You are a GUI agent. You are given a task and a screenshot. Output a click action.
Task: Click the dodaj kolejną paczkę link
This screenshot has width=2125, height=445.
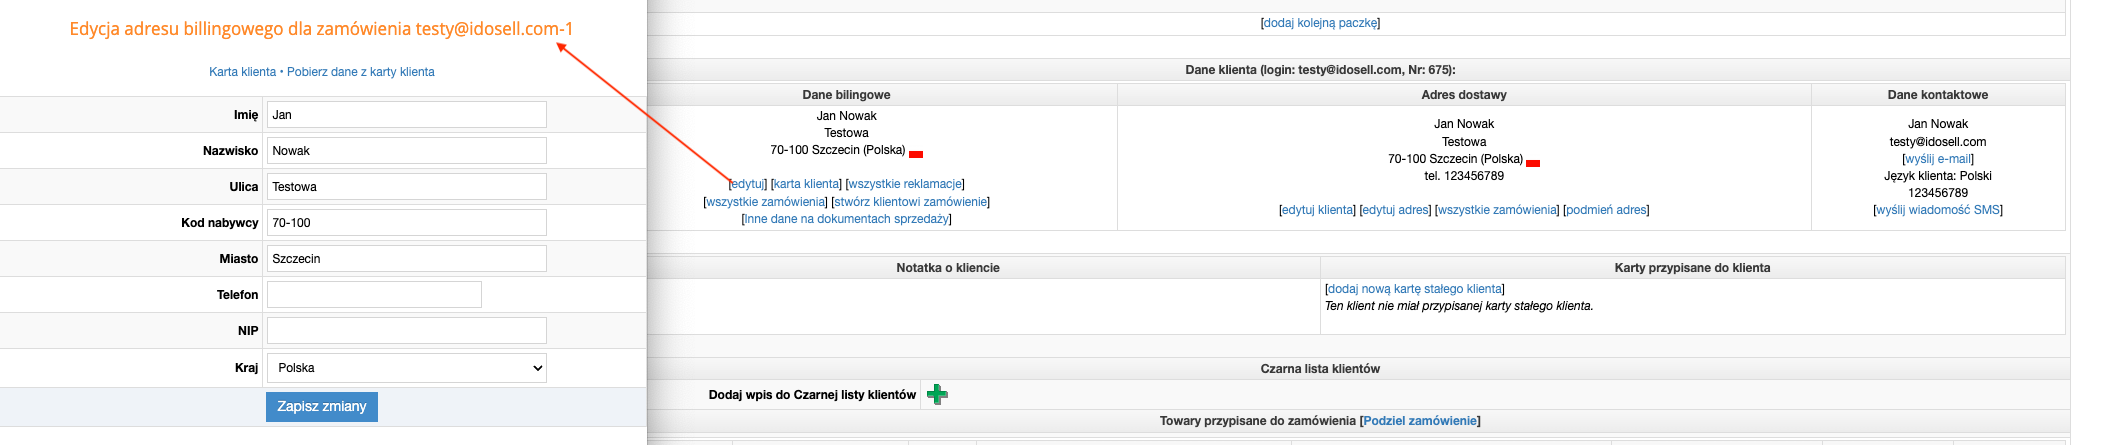coord(1320,23)
